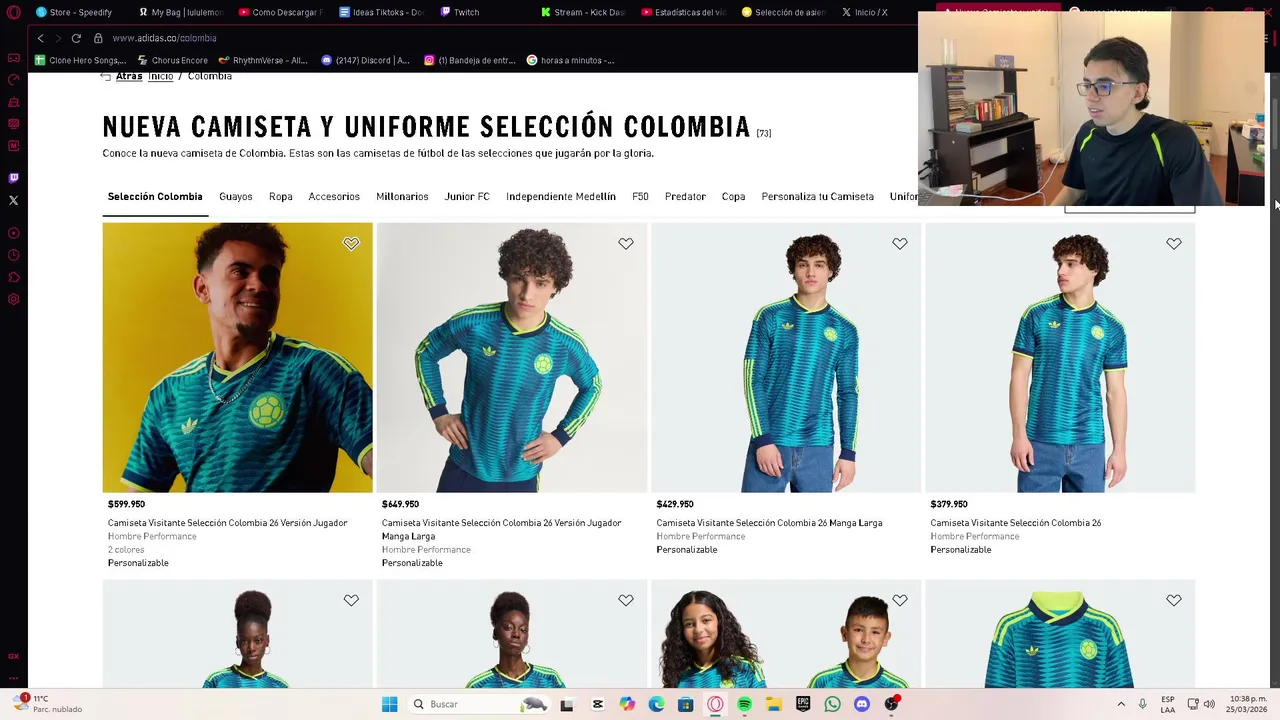Open Camiseta Visitante Selección Colombia 26 Manga Larga

tap(769, 523)
